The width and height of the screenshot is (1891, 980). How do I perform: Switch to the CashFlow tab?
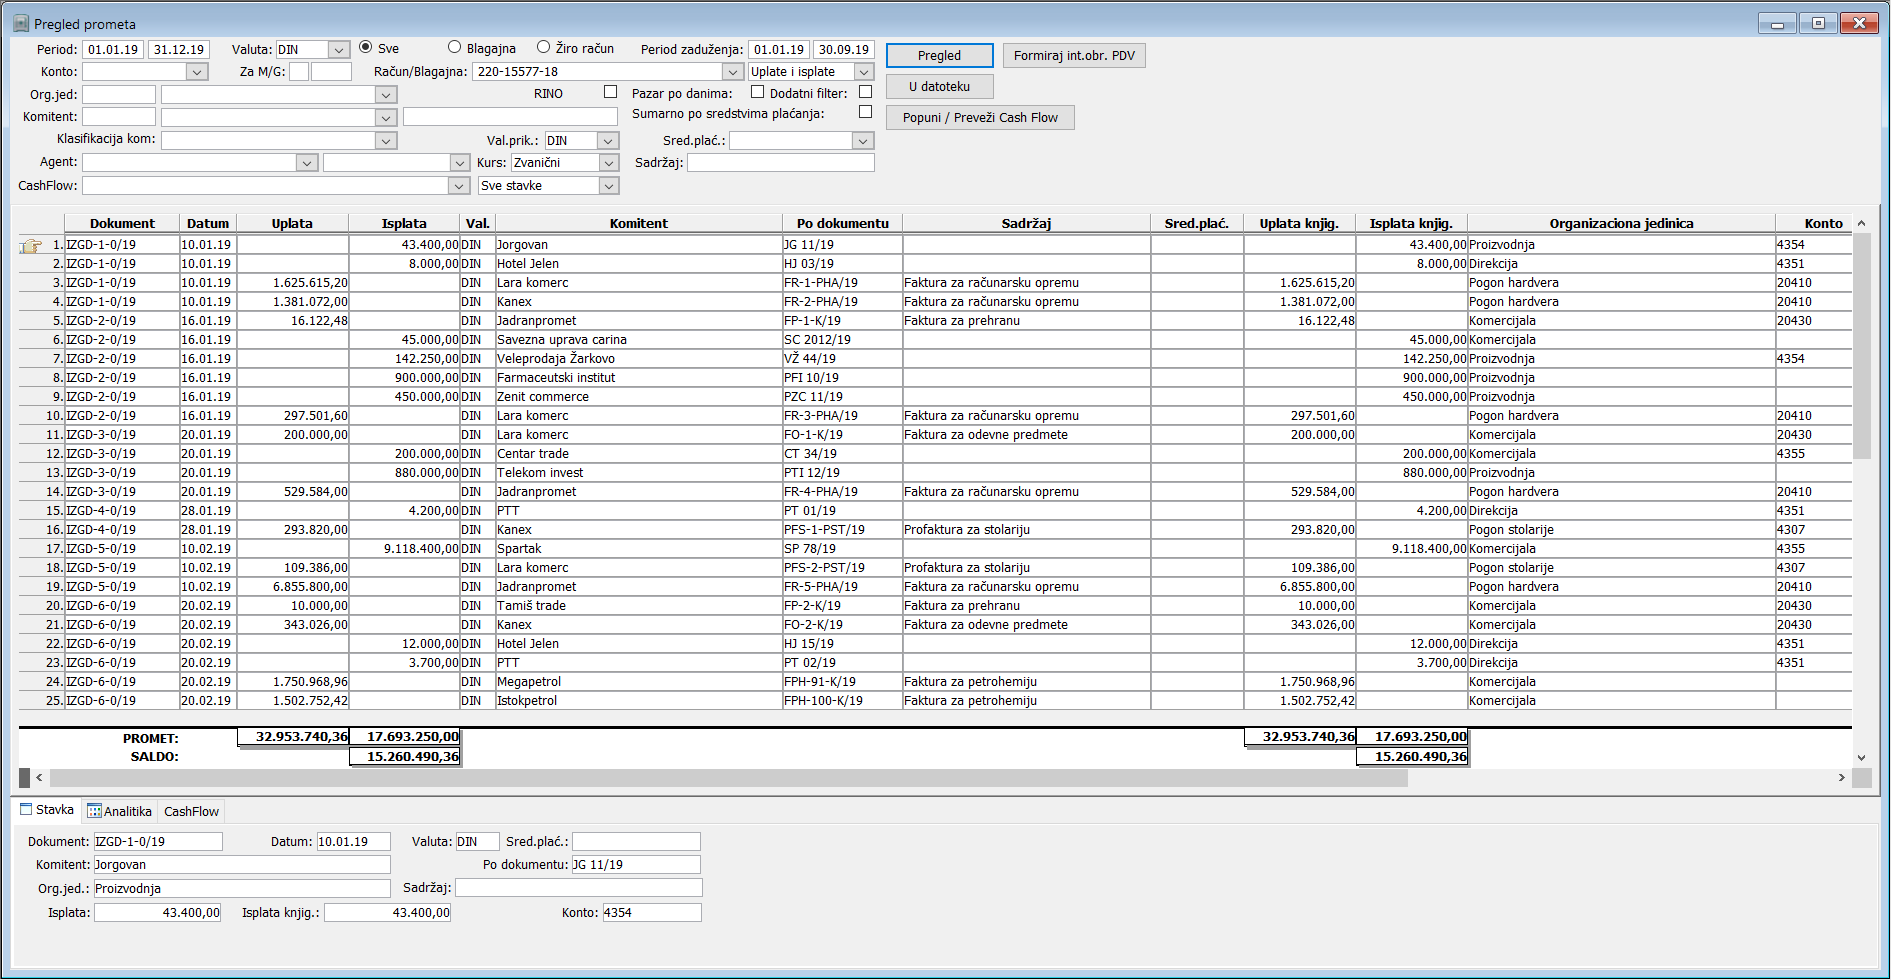[x=191, y=811]
